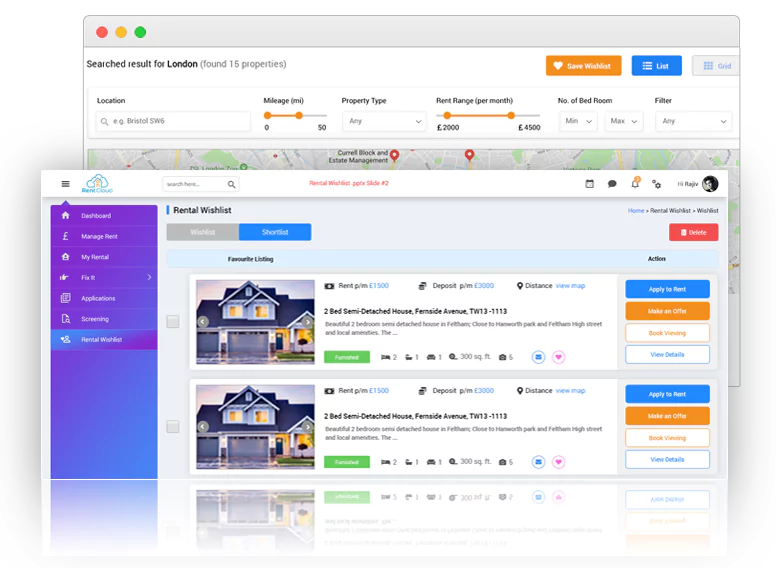776x568 pixels.
Task: Click Apply to Rent on first listing
Action: pyautogui.click(x=667, y=289)
